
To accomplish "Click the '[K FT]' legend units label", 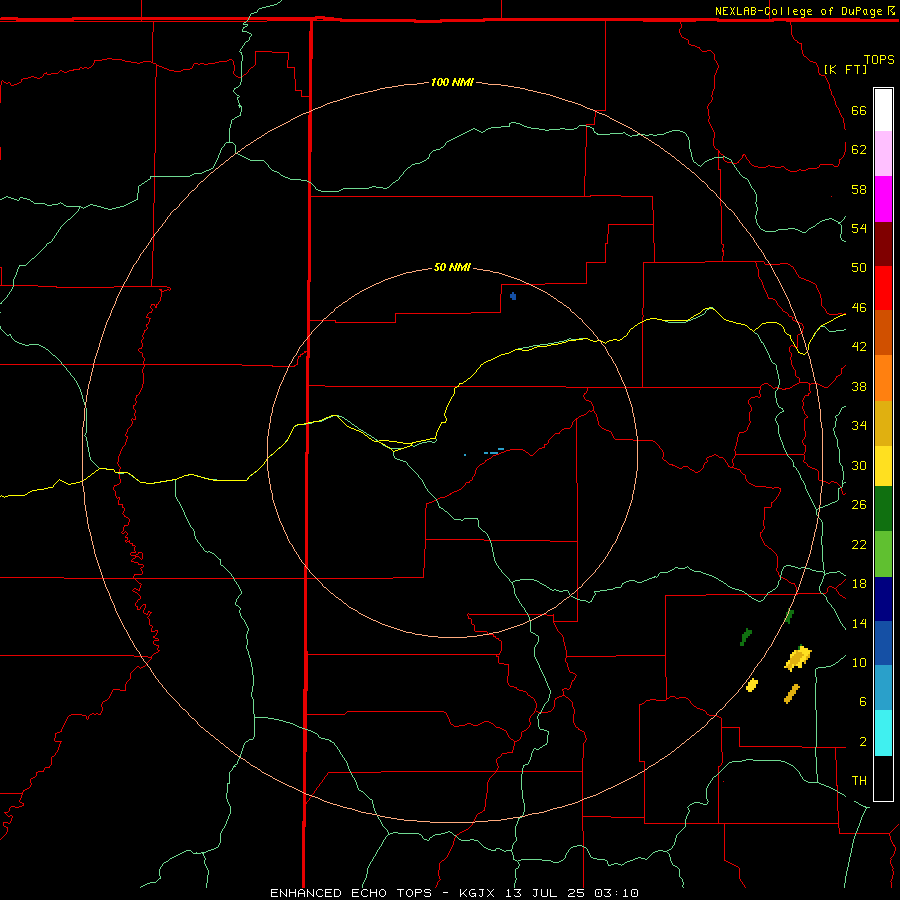I will point(845,69).
